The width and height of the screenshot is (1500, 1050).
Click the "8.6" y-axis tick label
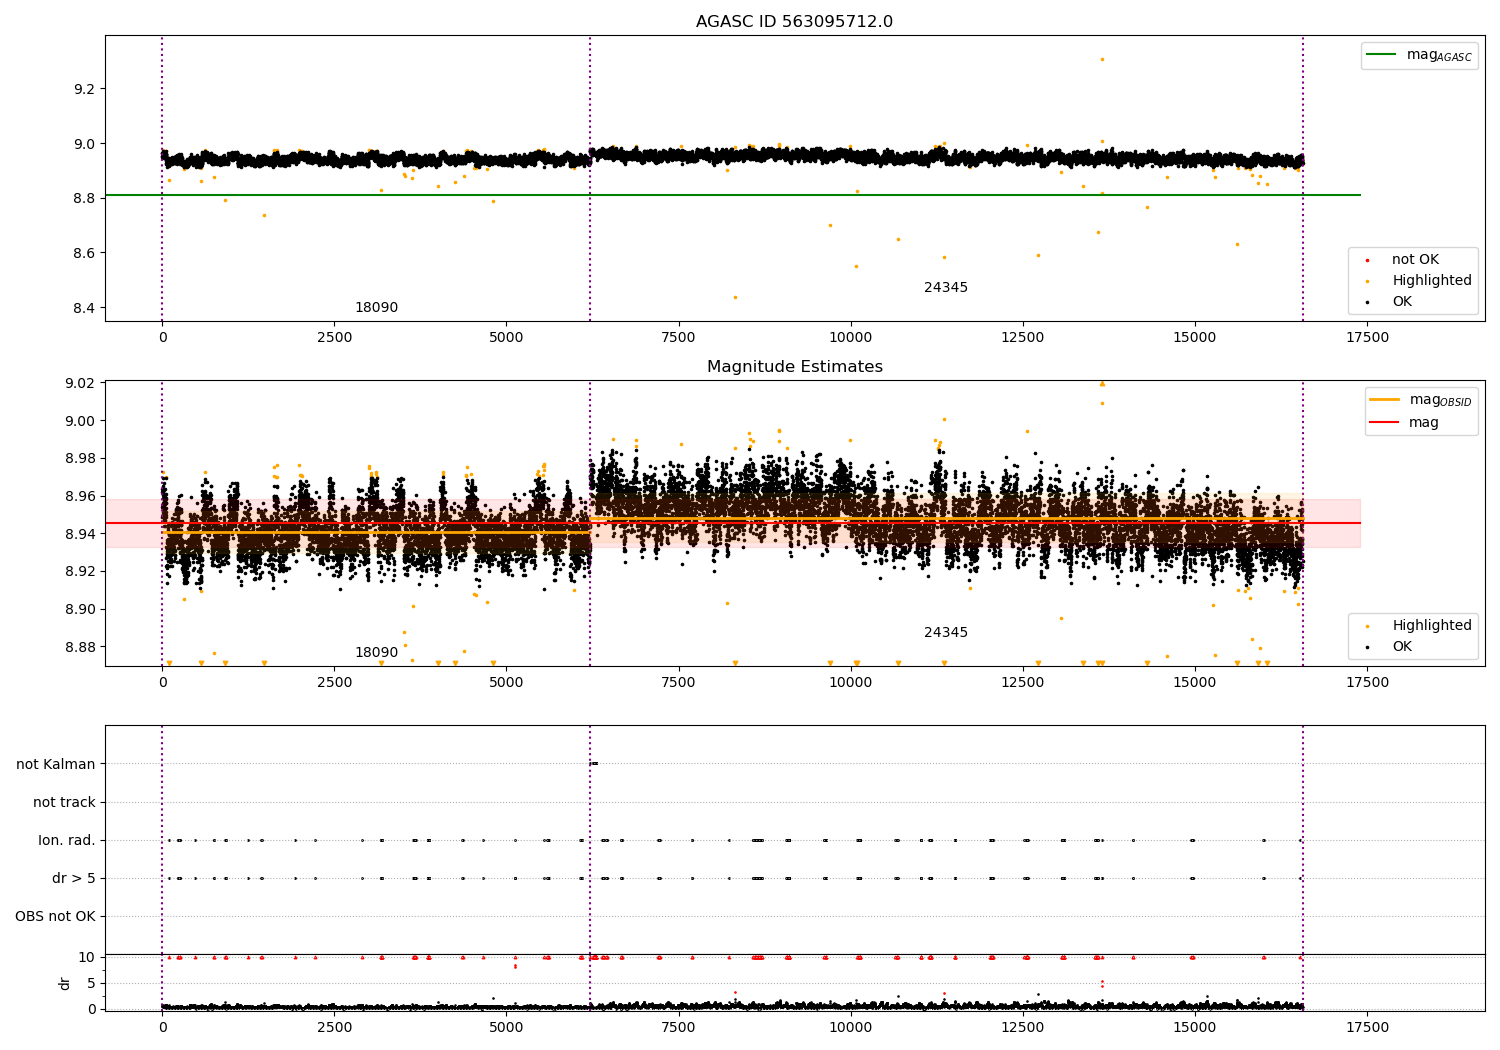coord(84,253)
